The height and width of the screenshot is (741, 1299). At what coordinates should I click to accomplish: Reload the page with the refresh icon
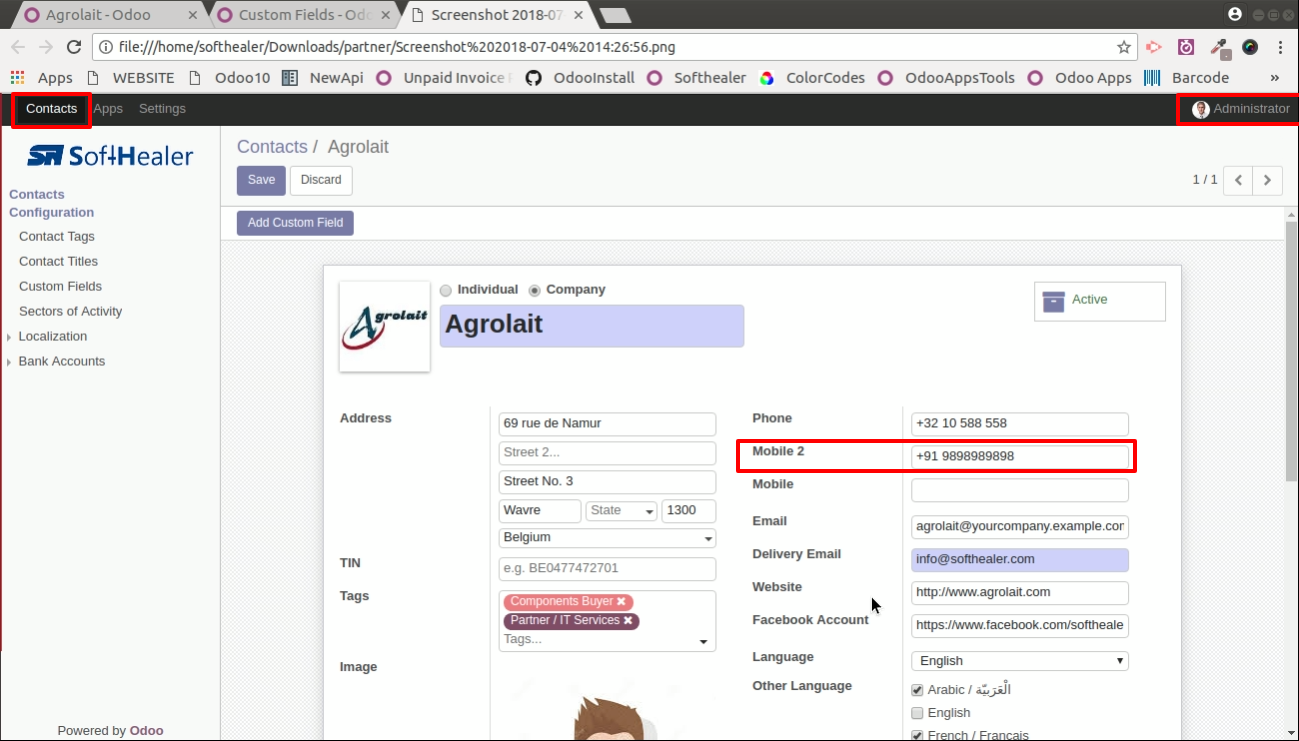click(x=73, y=47)
